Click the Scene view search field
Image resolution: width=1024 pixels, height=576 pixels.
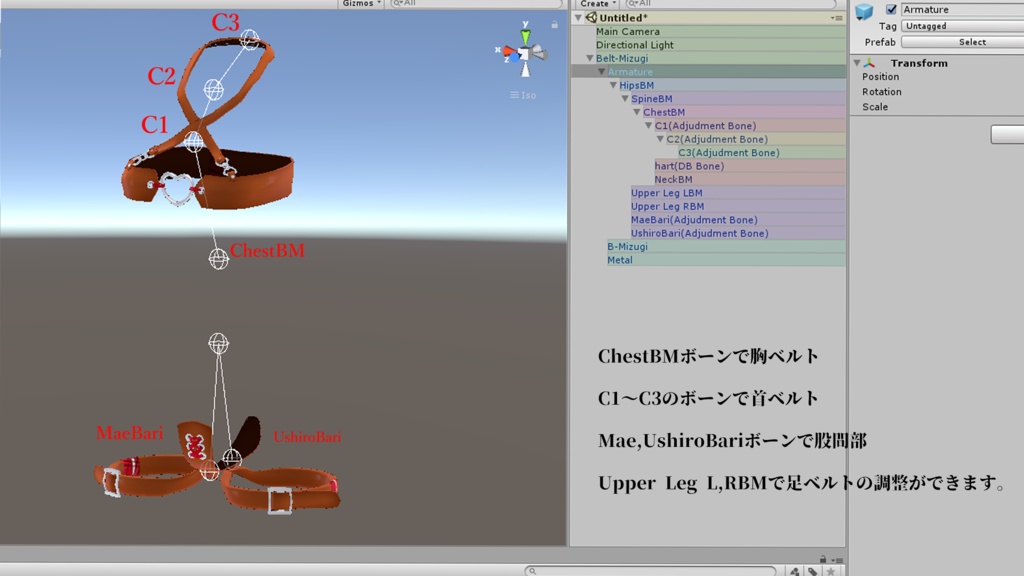click(475, 3)
